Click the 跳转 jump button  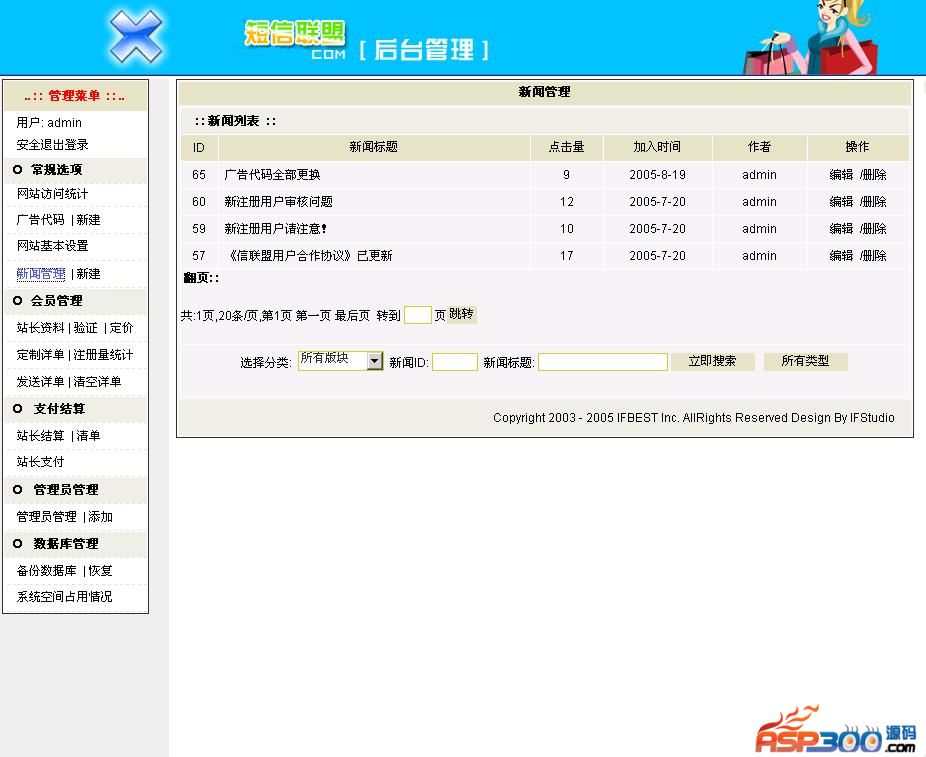(x=461, y=315)
